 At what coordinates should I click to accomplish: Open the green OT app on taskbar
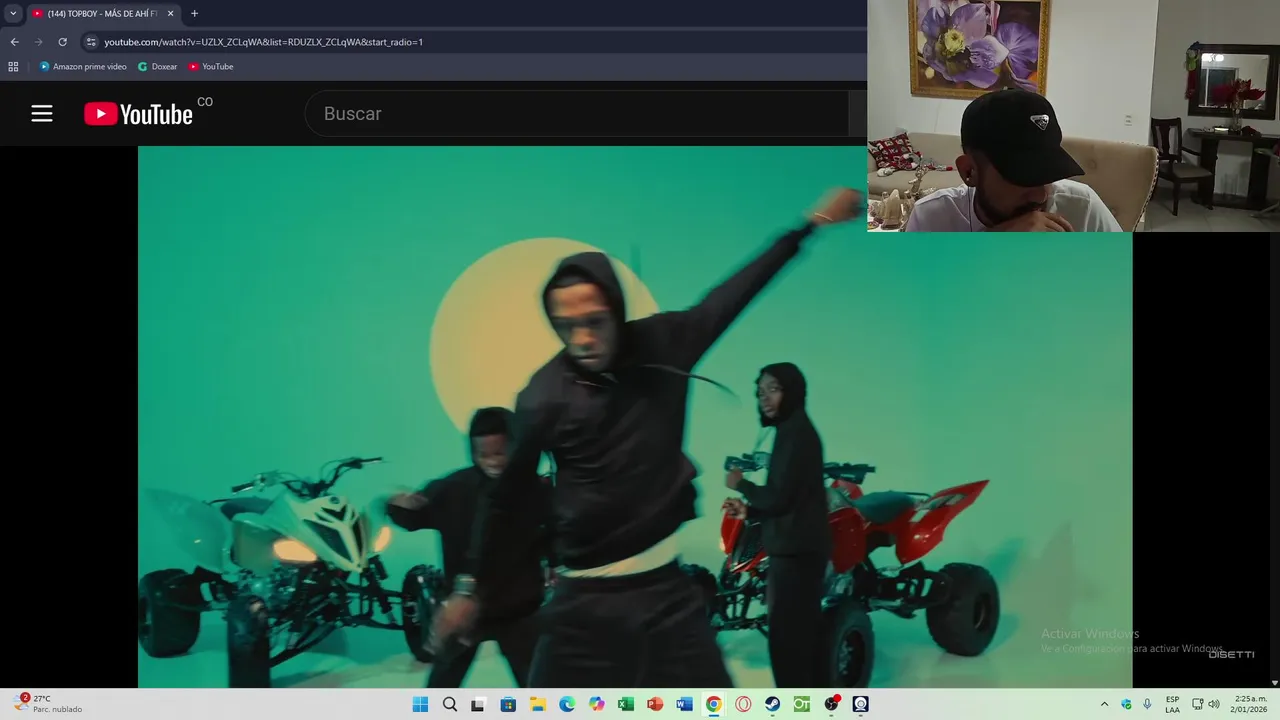[x=801, y=704]
